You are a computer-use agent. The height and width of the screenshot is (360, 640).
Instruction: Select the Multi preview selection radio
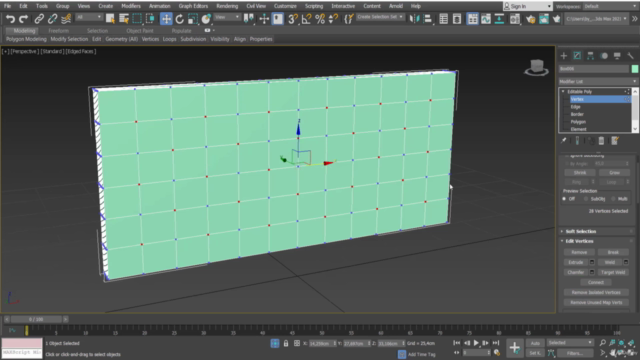pos(613,199)
